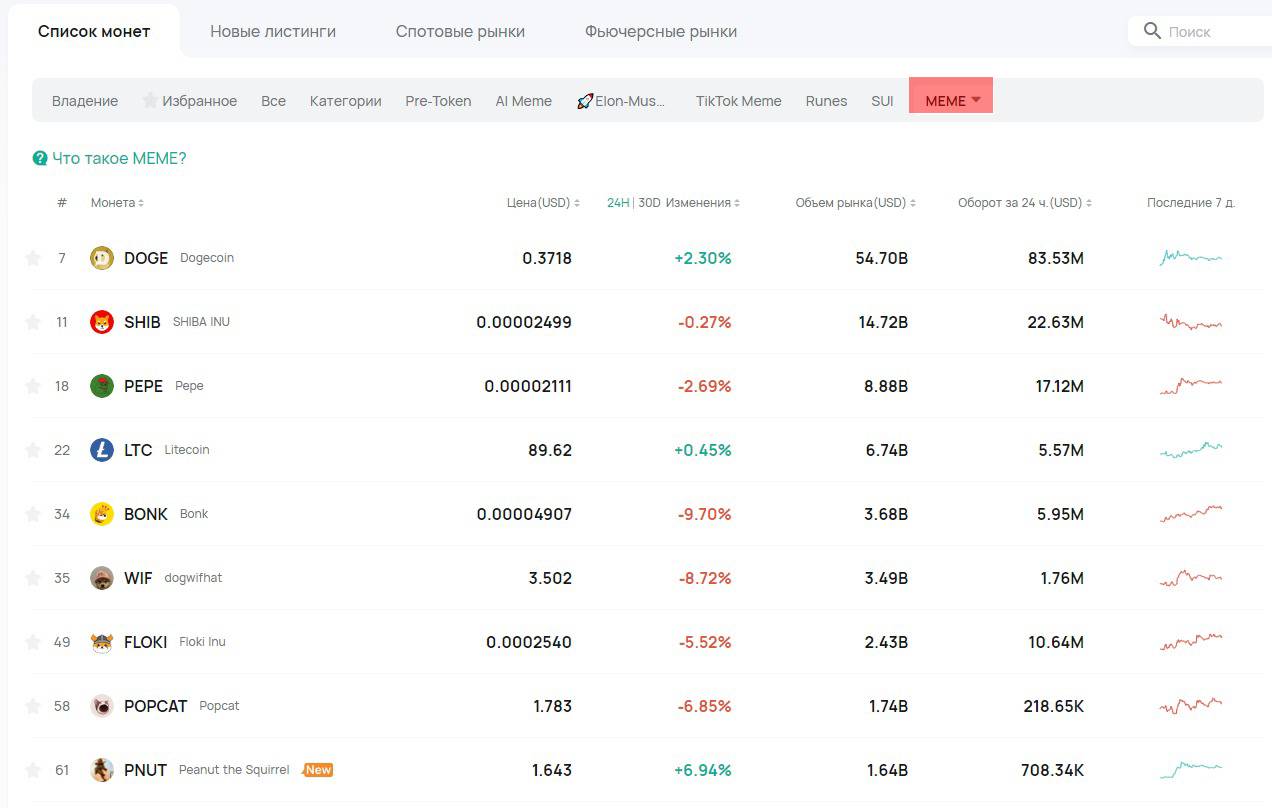This screenshot has height=808, width=1272.
Task: Click the Bonk coin logo
Action: (102, 514)
